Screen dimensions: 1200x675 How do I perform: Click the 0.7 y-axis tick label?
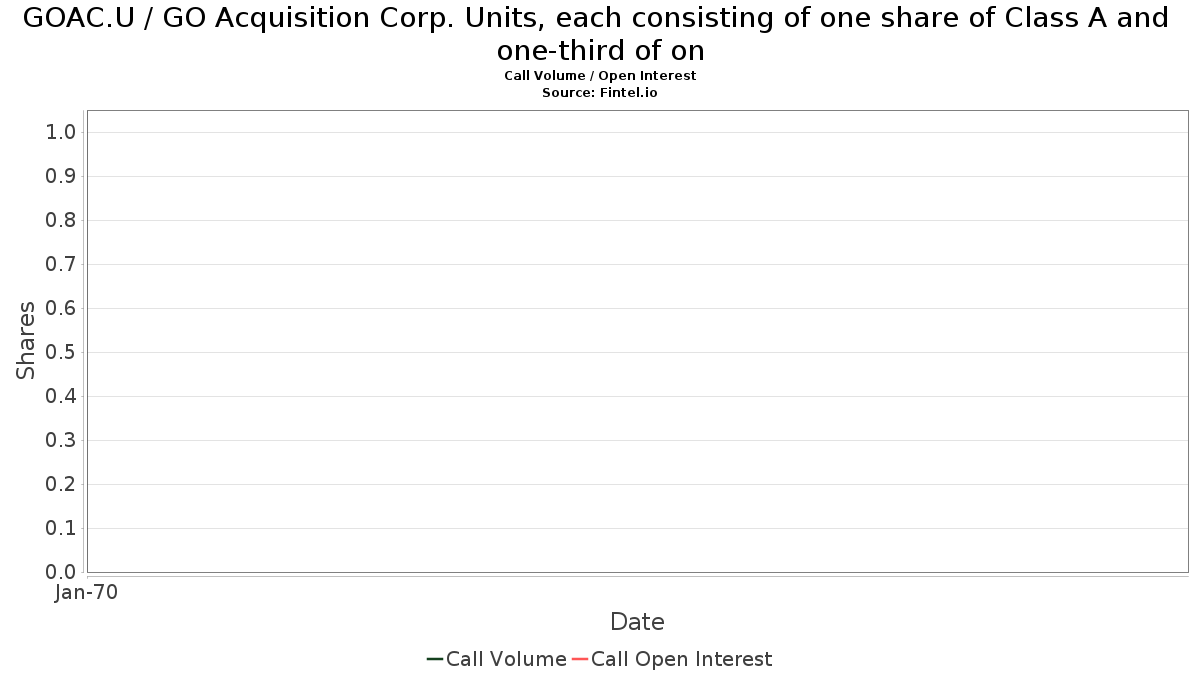point(61,265)
